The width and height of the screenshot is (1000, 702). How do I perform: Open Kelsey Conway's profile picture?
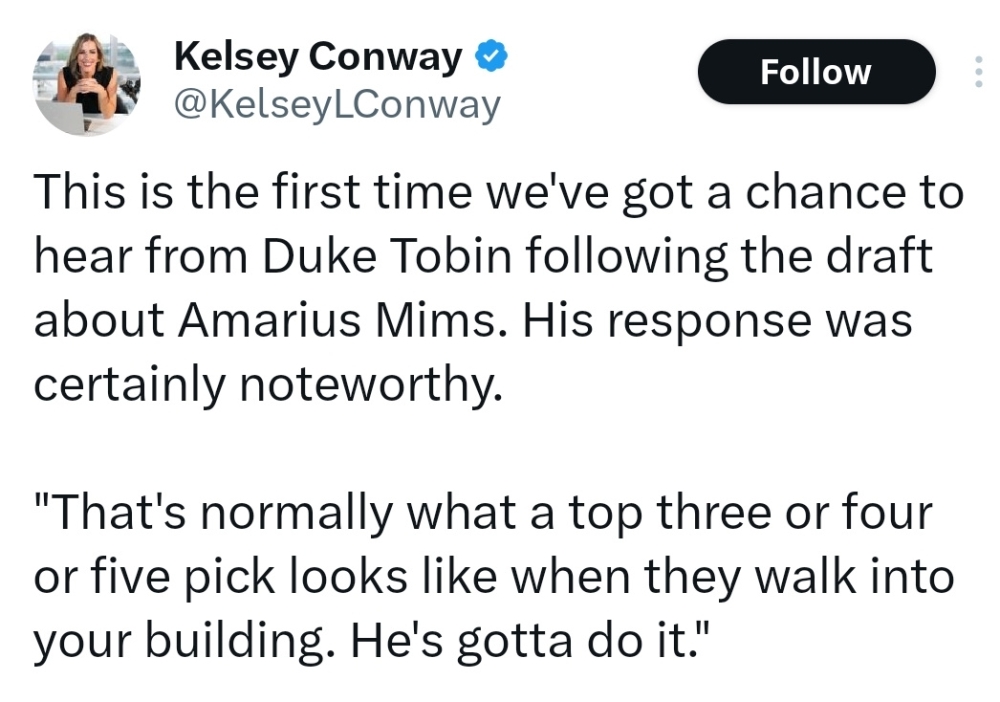87,85
